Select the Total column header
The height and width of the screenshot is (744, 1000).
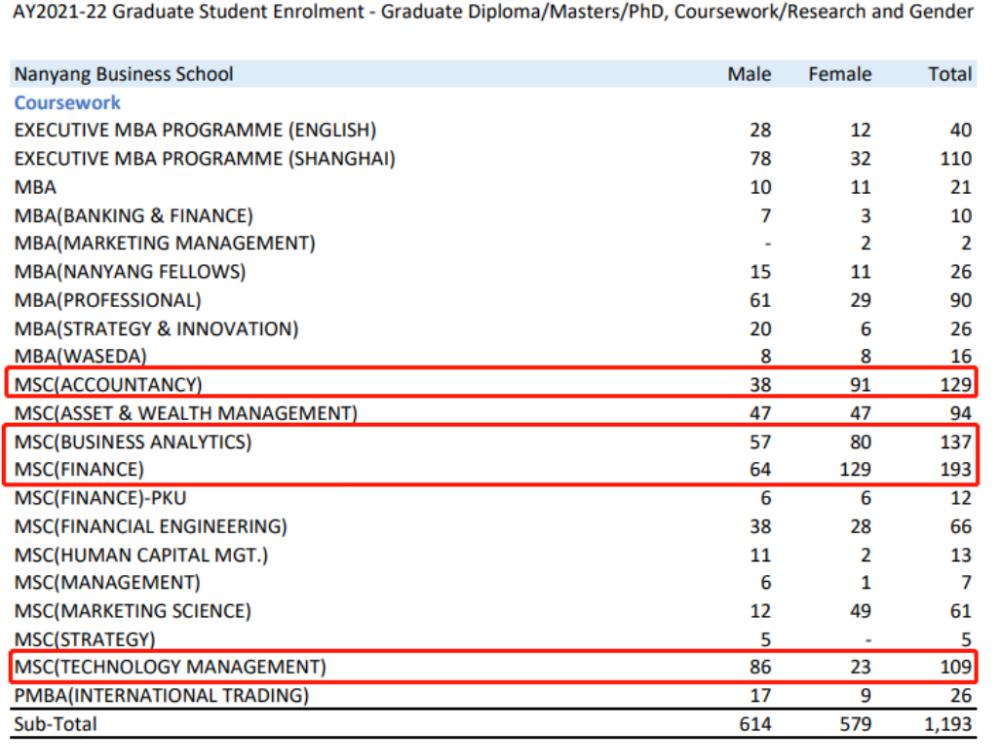949,74
